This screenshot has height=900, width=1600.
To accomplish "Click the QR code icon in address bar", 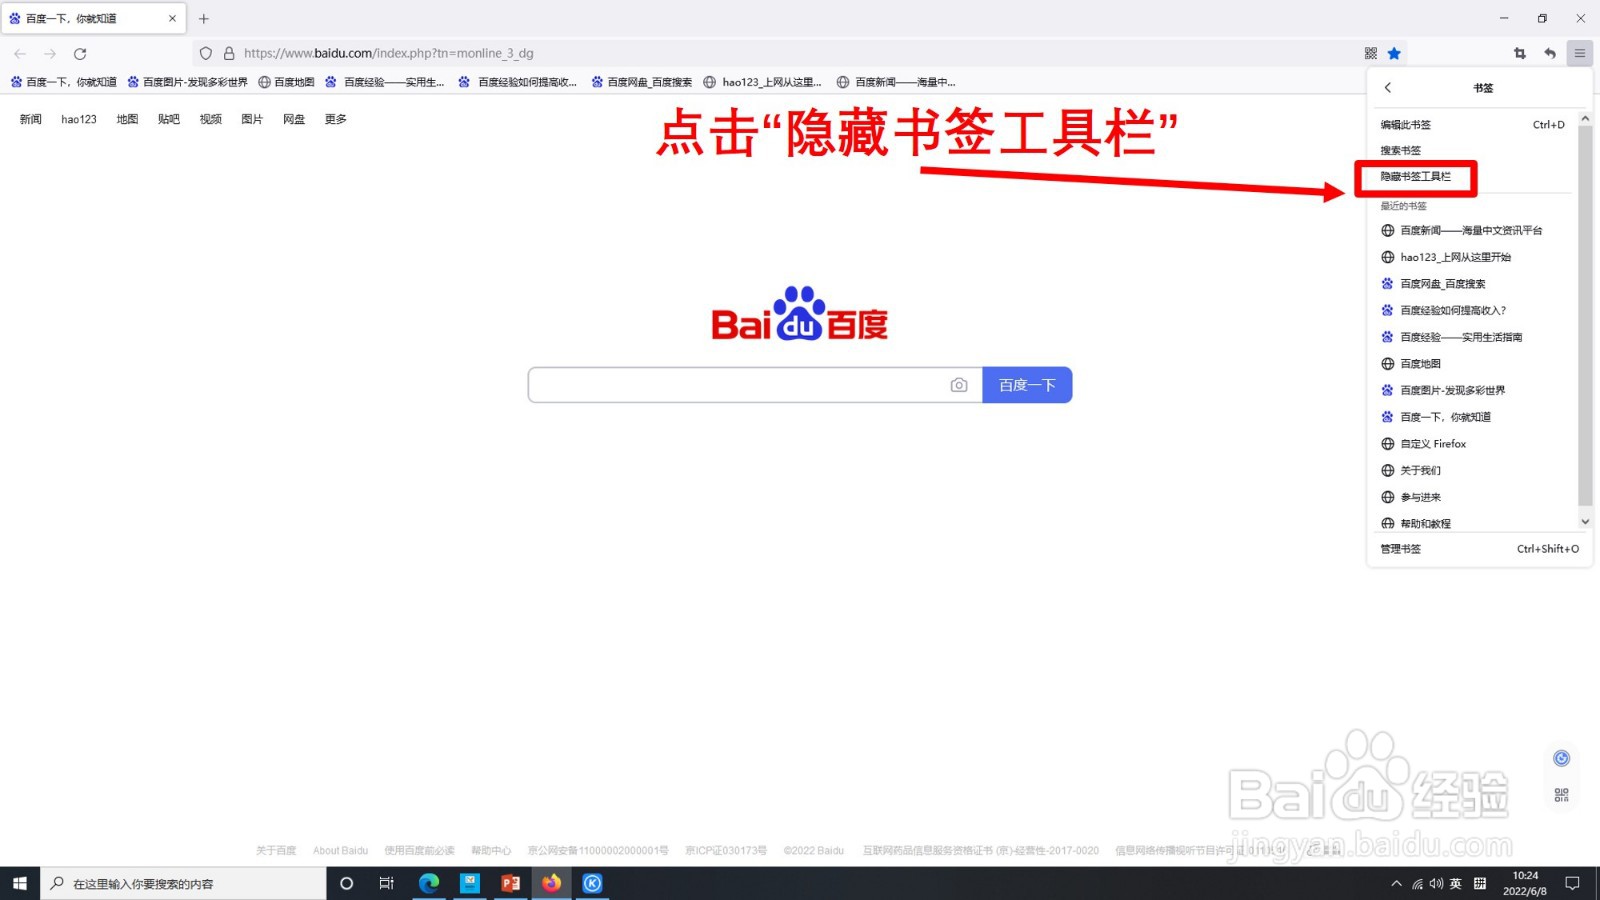I will [x=1371, y=54].
